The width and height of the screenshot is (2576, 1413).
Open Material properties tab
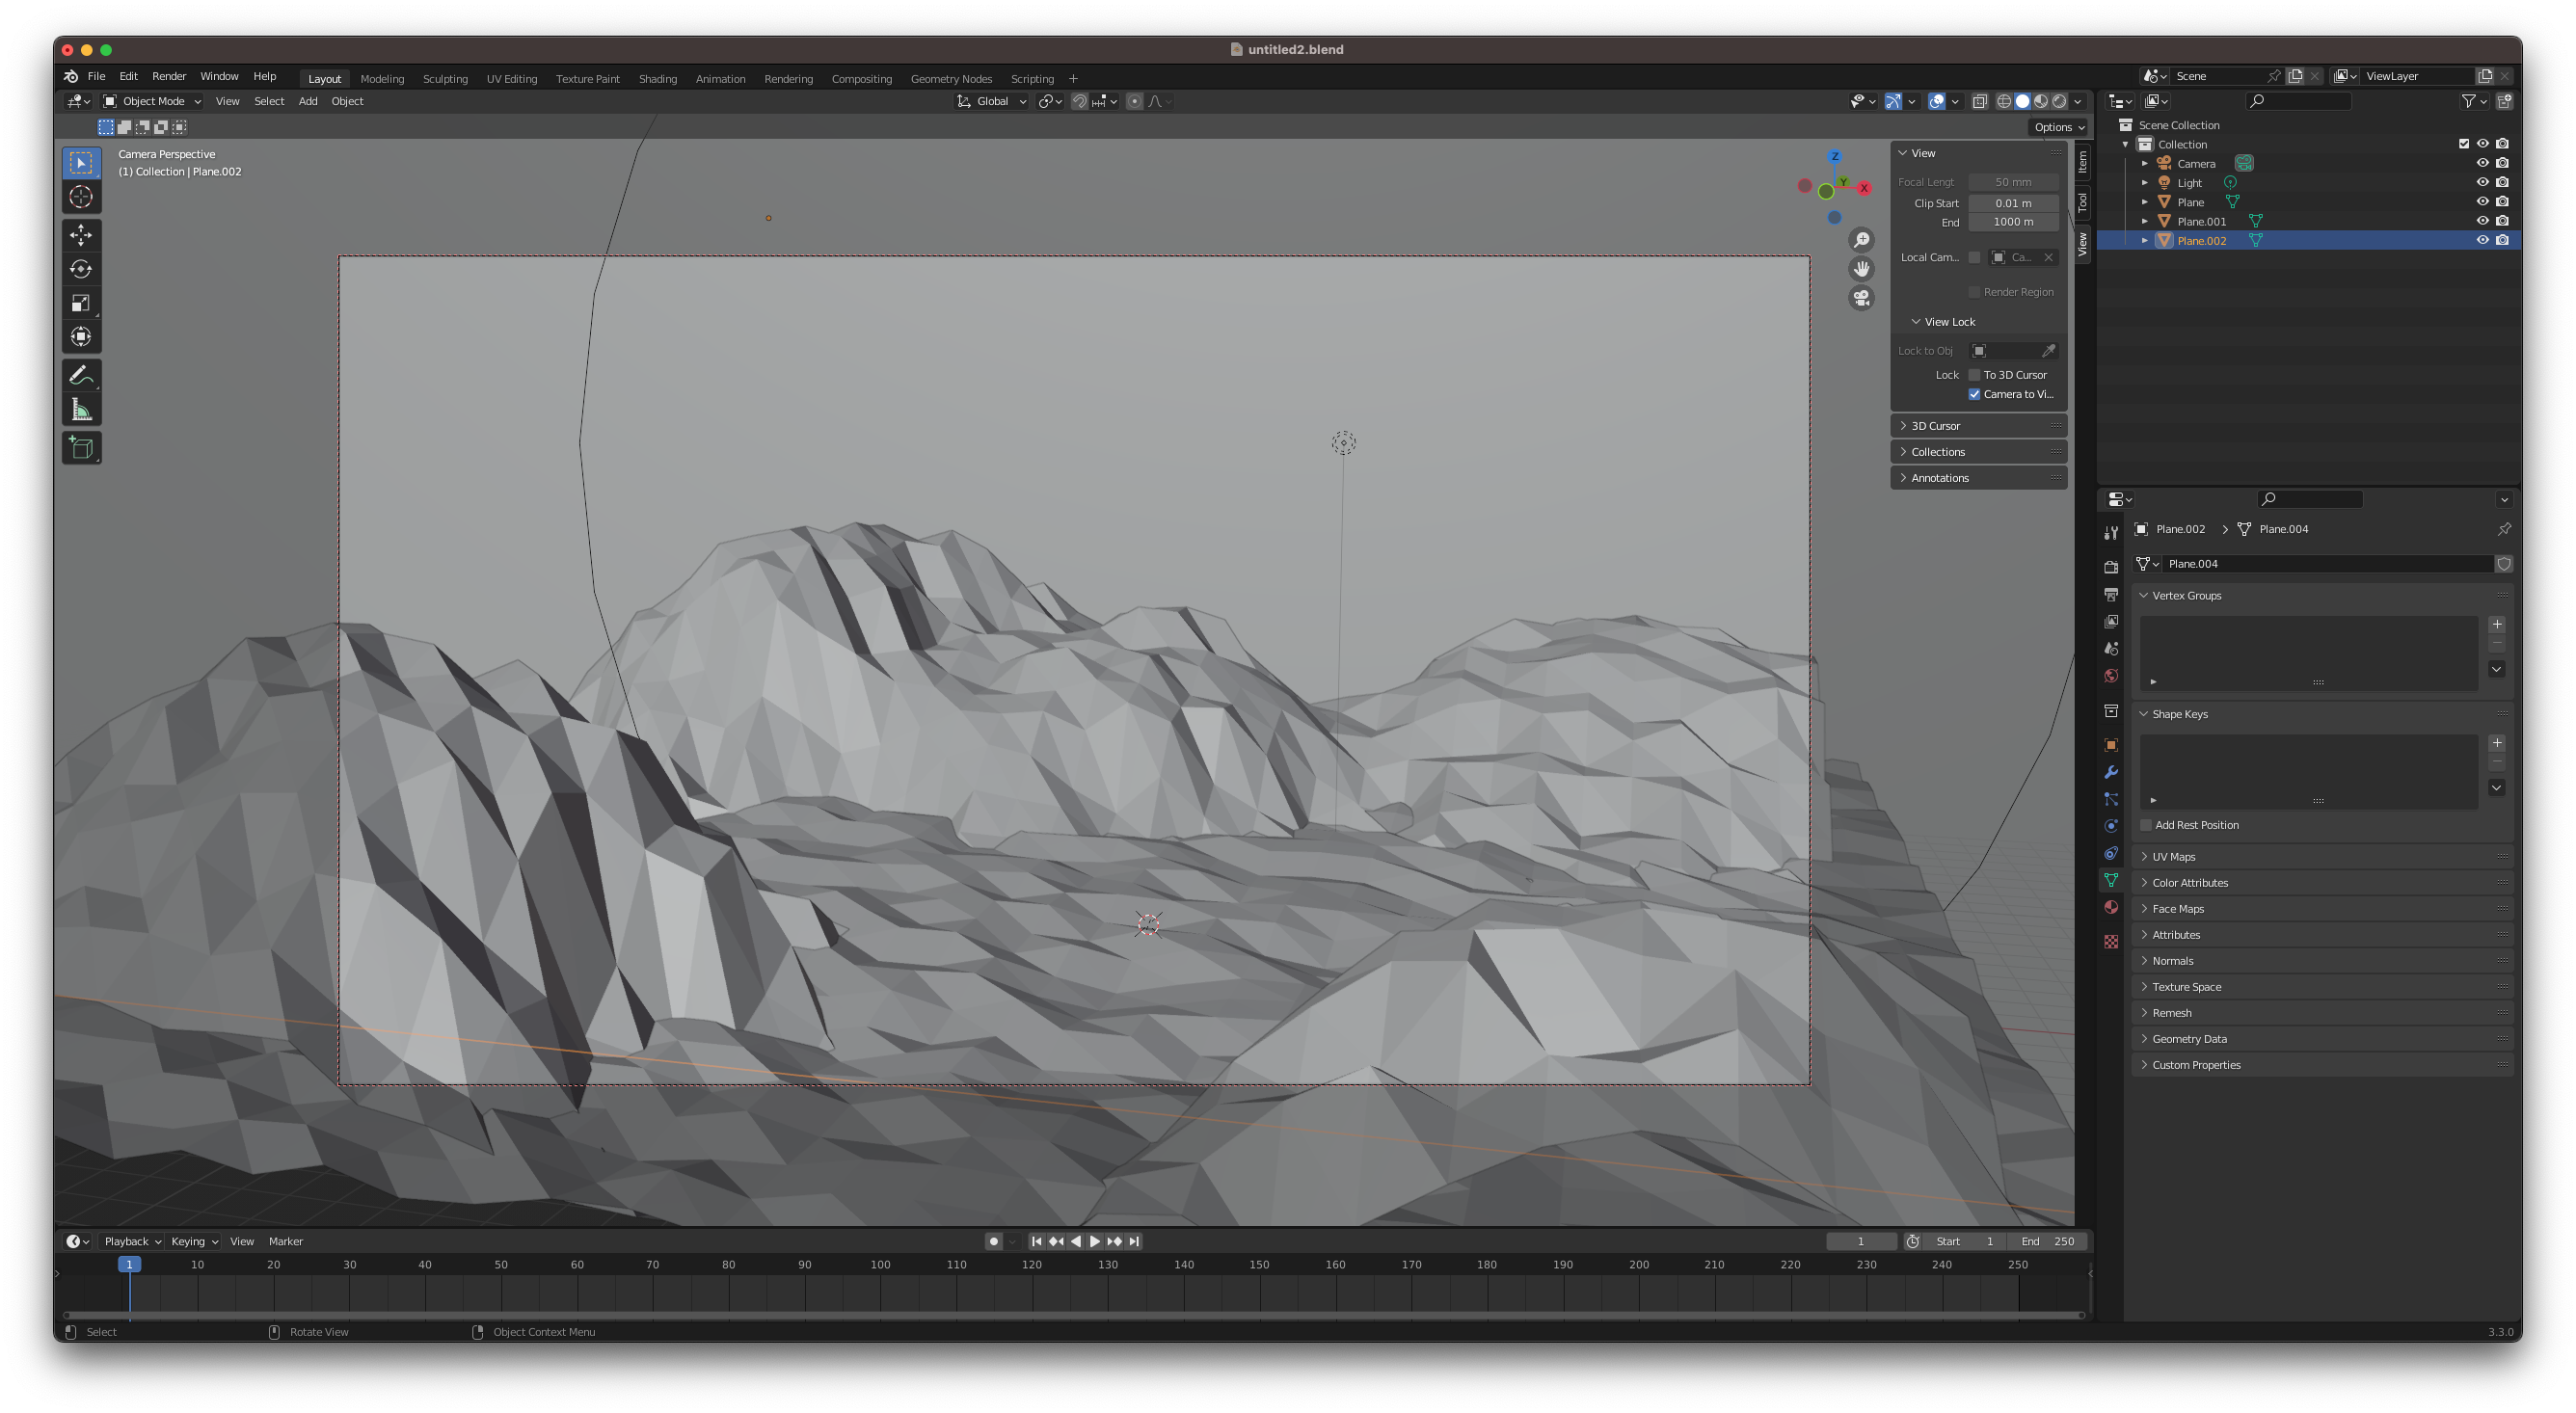pos(2111,907)
